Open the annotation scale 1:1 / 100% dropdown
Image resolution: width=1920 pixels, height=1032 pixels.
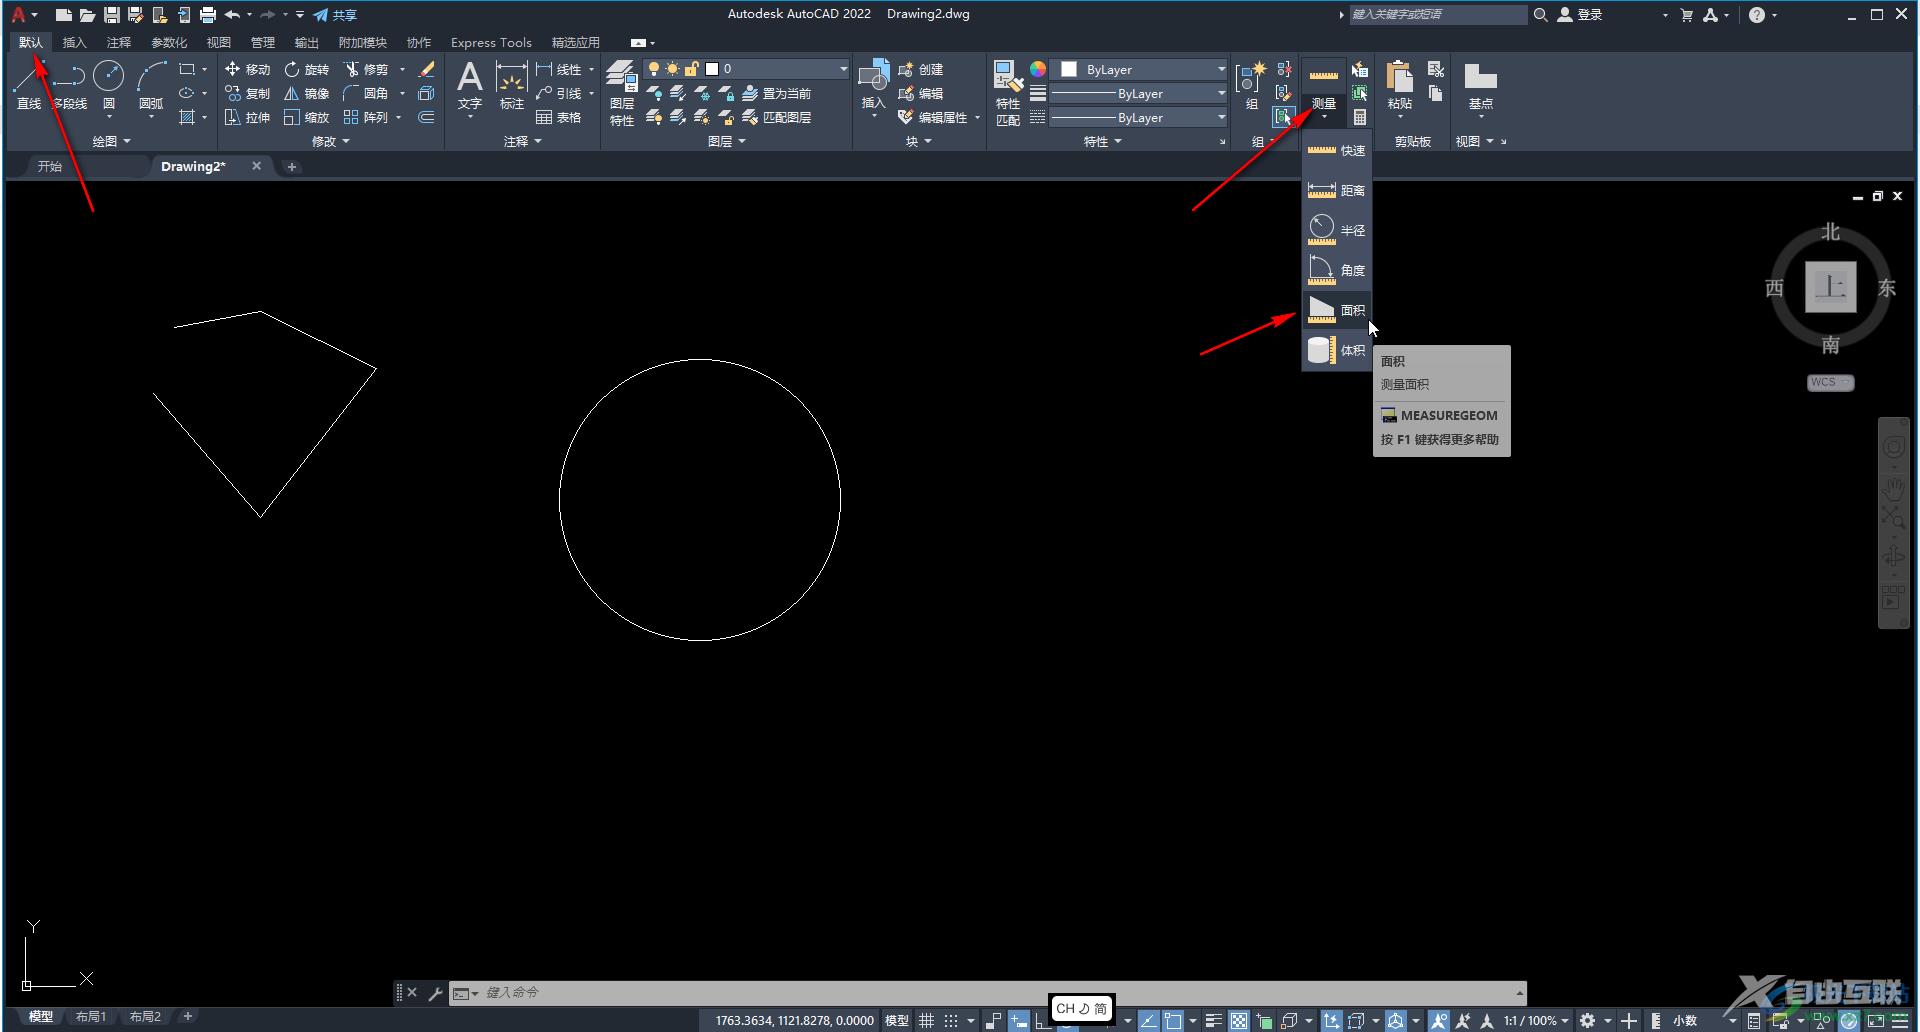click(x=1536, y=1021)
